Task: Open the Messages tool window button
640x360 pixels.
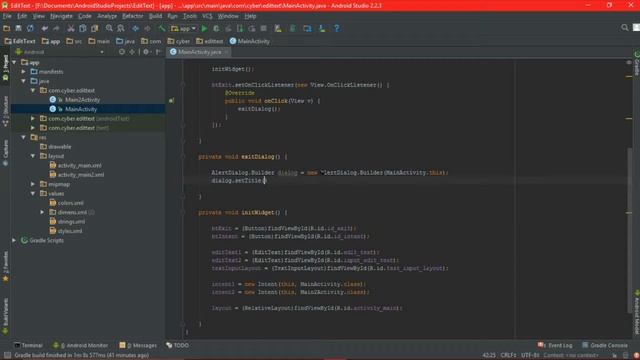Action: [x=138, y=345]
